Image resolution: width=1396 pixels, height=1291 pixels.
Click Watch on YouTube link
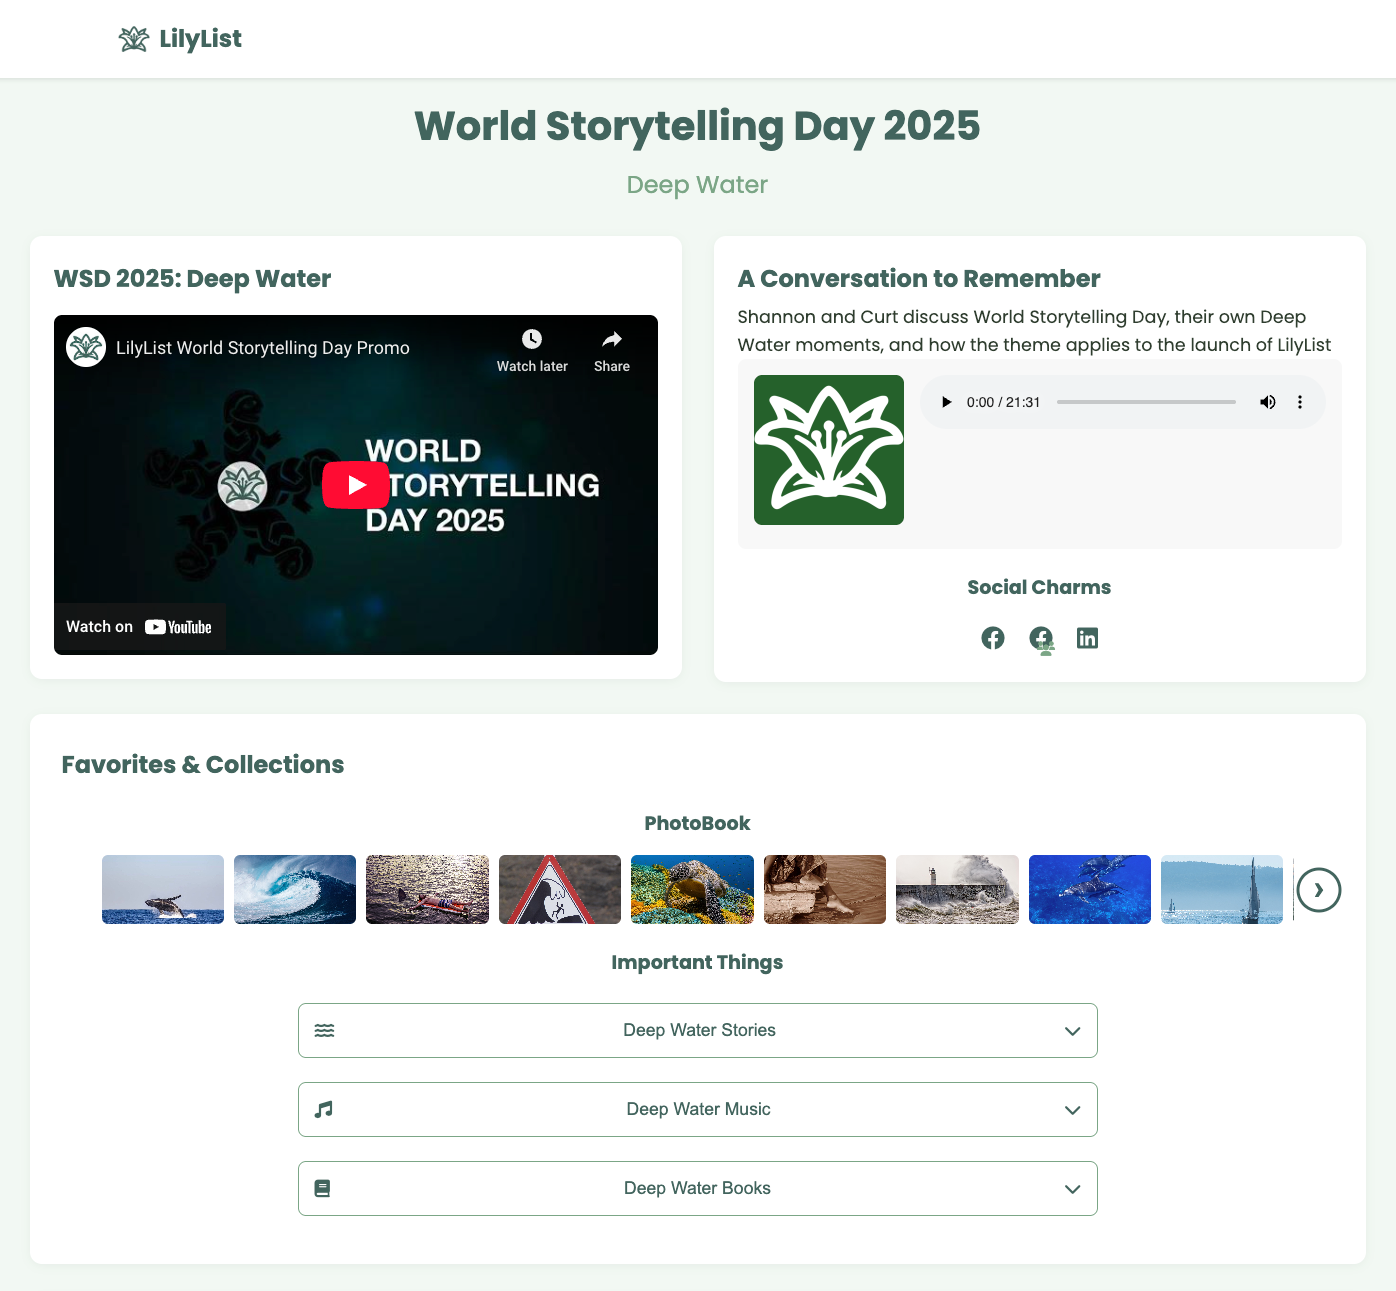(x=139, y=627)
